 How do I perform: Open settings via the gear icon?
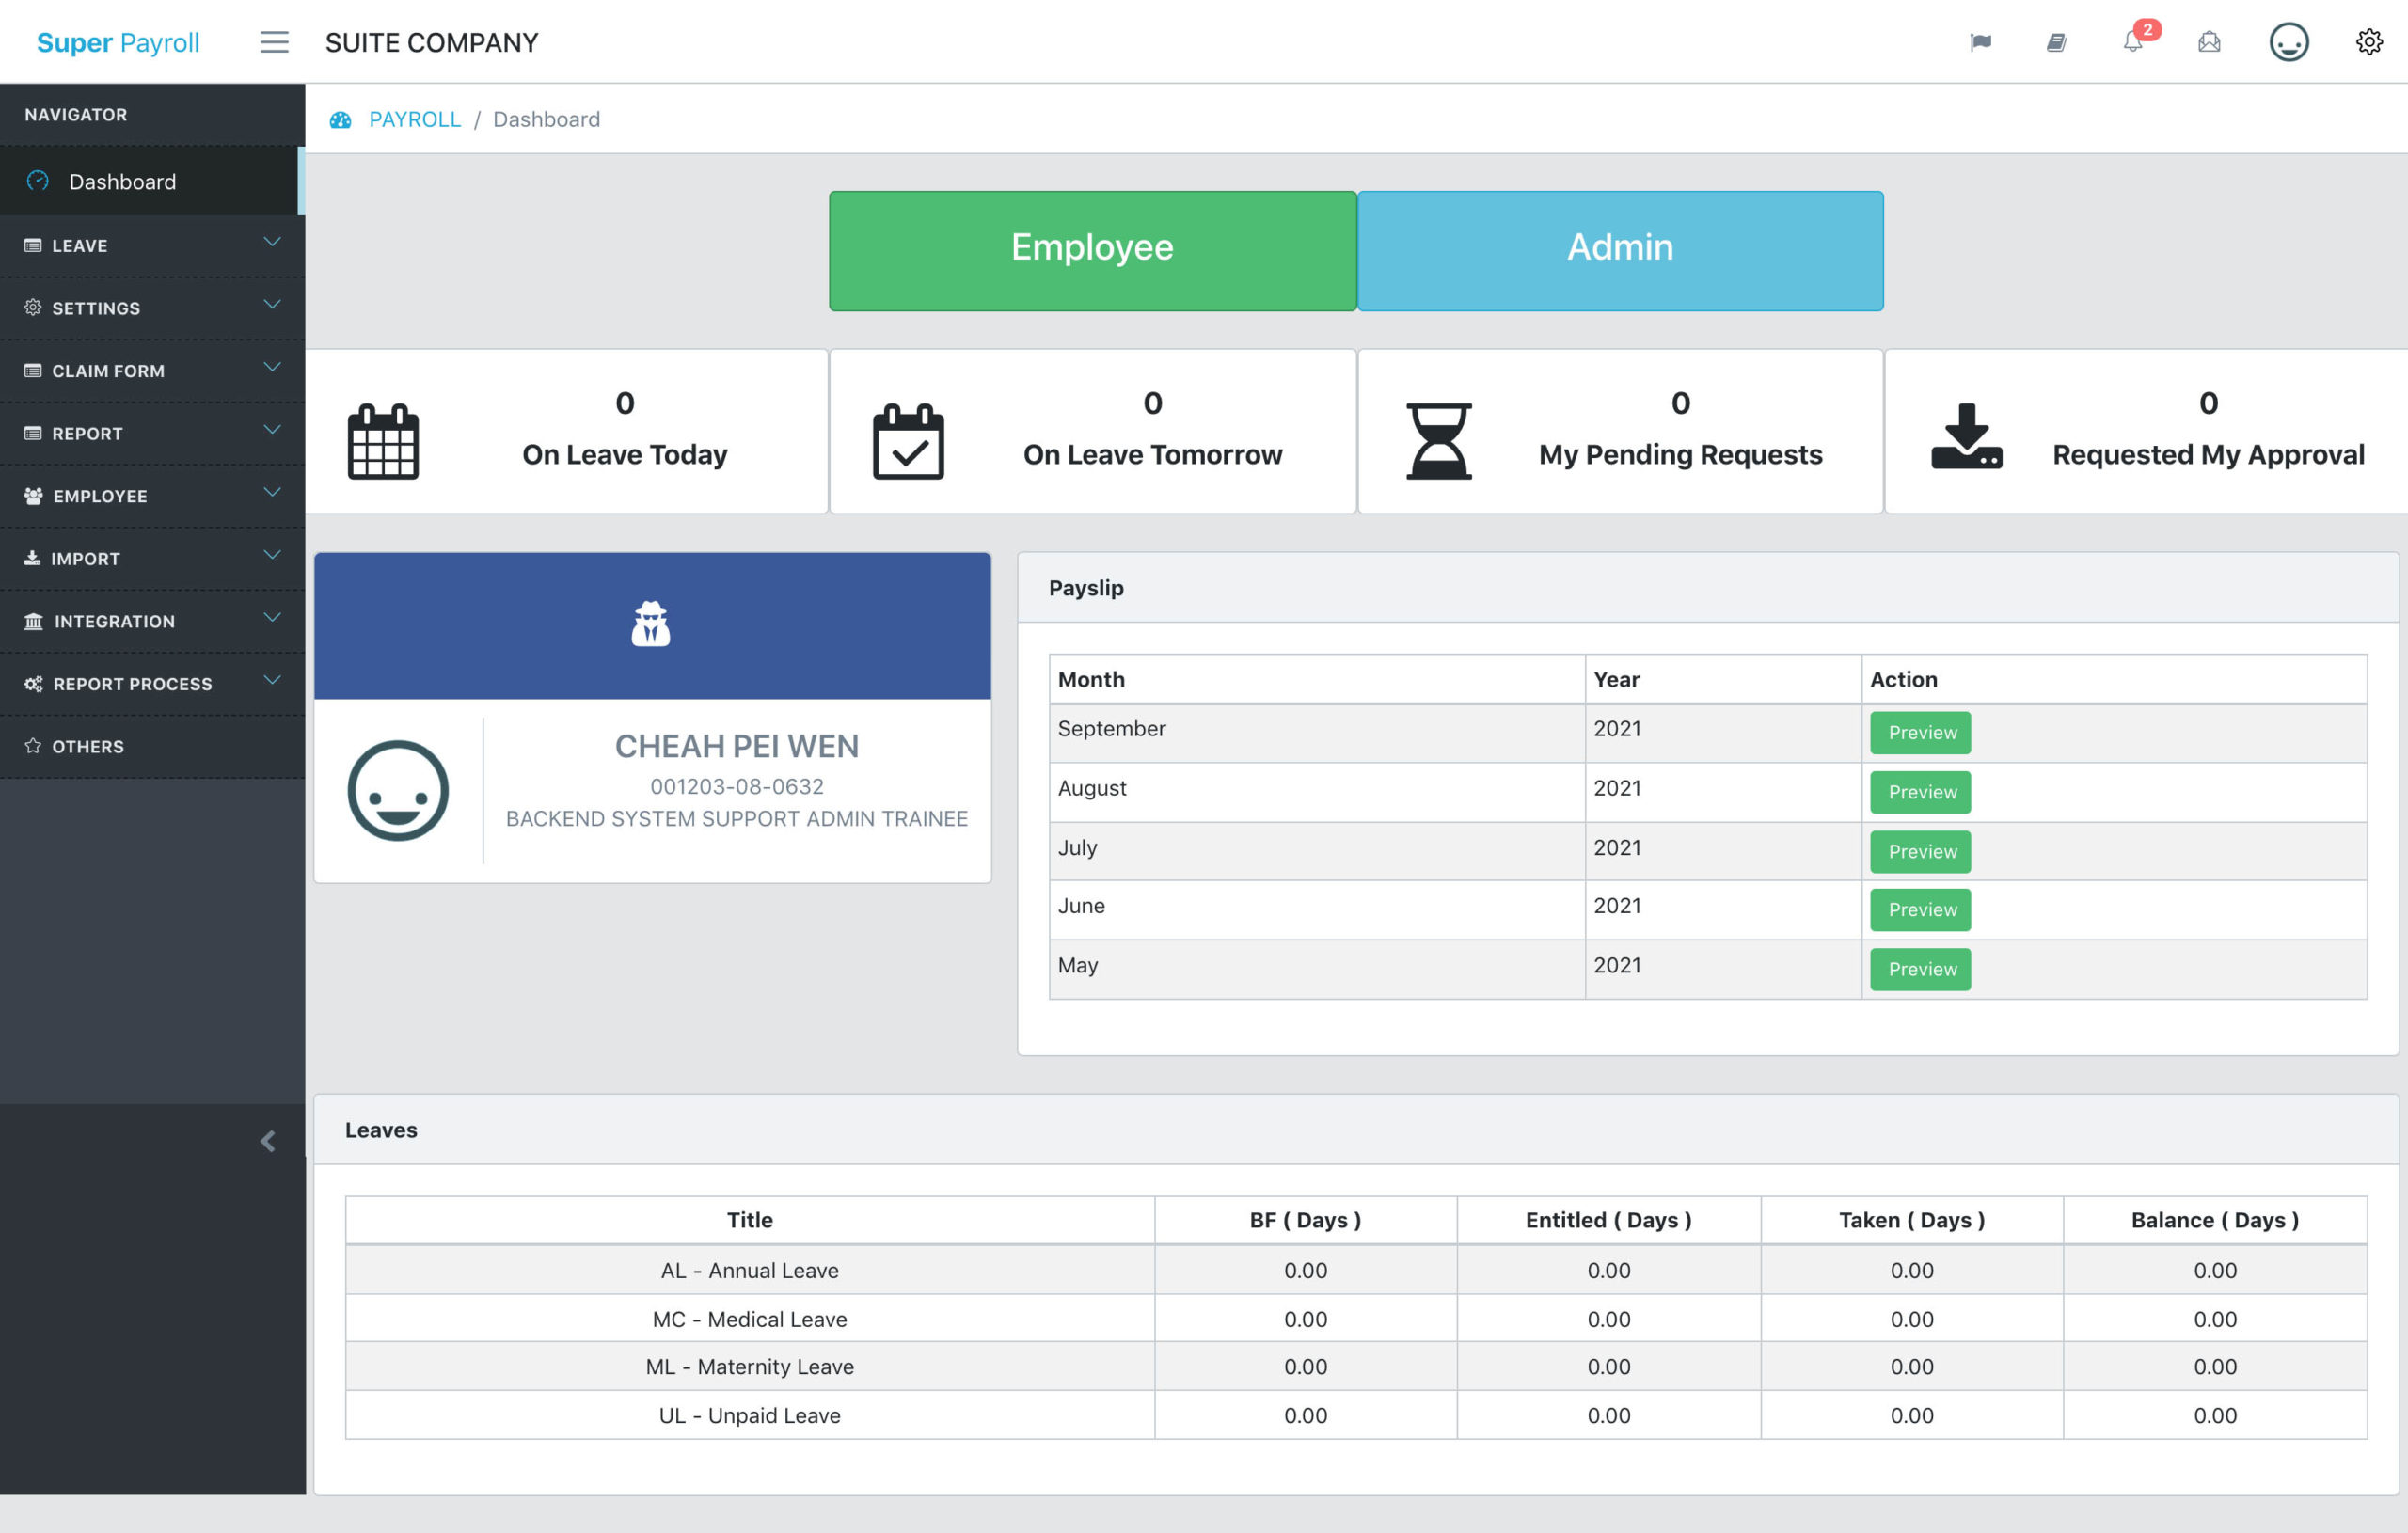click(2369, 42)
